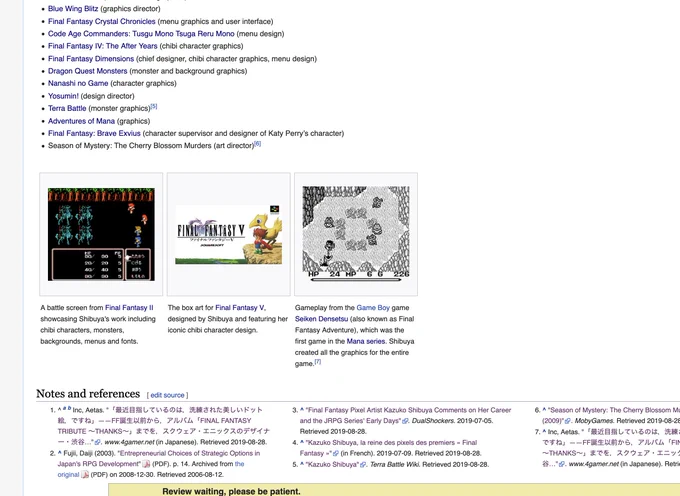Click PDF icon next to original link
The image size is (680, 496).
coord(85,475)
